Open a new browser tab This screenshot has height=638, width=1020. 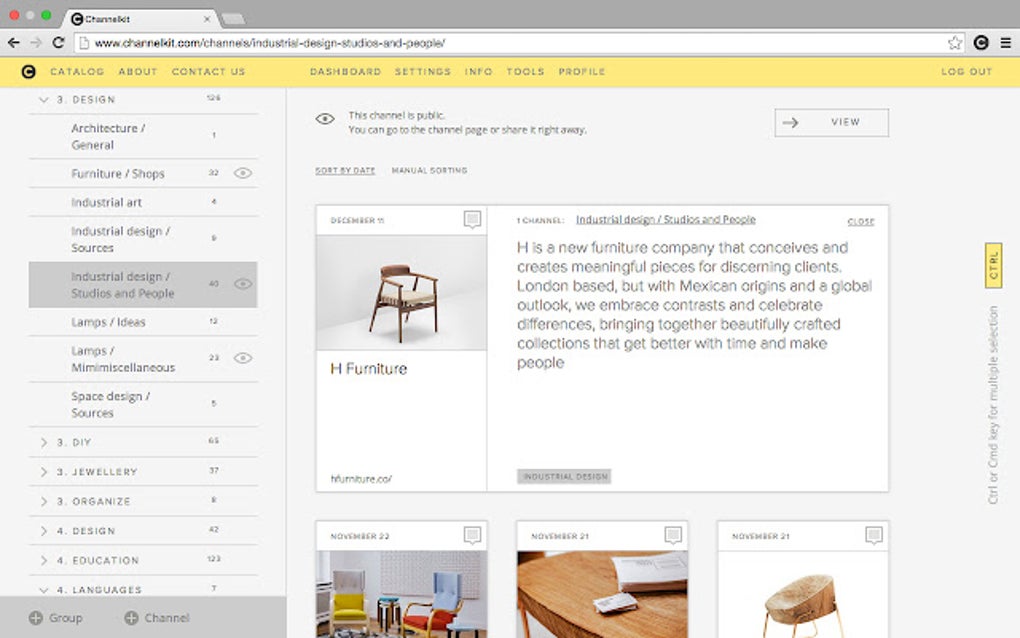233,20
